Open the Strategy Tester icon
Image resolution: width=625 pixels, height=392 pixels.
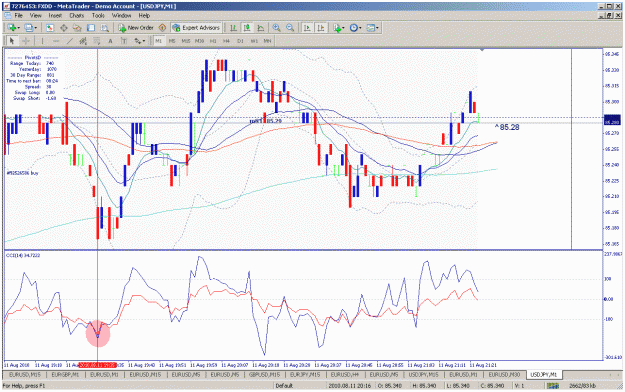(104, 28)
